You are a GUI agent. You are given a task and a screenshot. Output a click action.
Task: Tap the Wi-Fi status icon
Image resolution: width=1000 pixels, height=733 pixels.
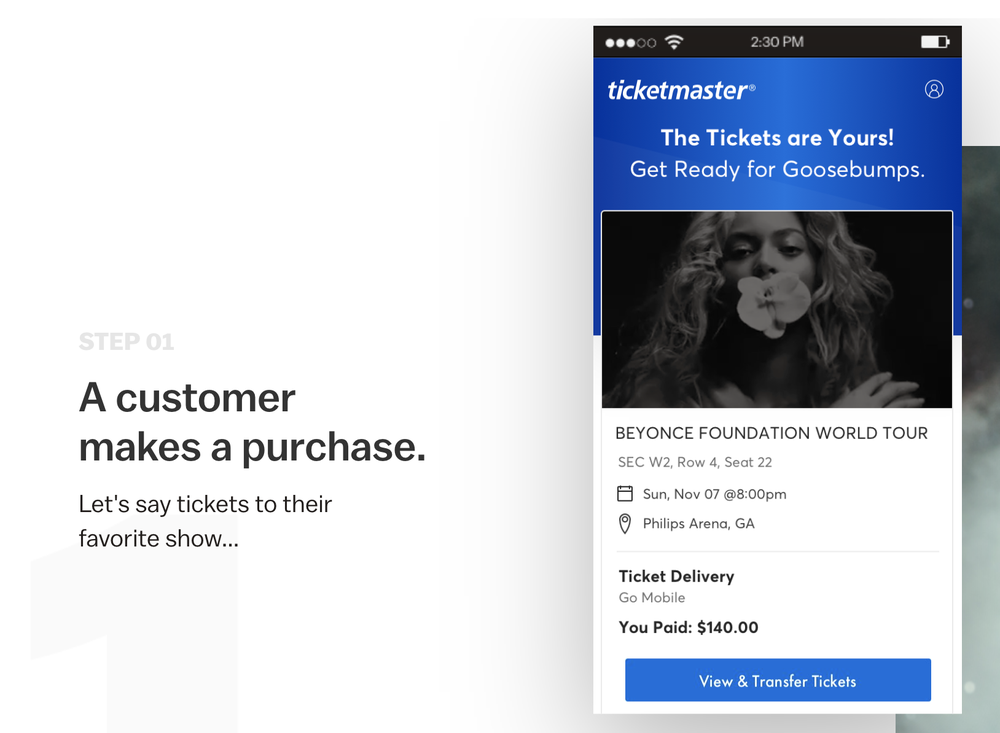click(x=673, y=42)
